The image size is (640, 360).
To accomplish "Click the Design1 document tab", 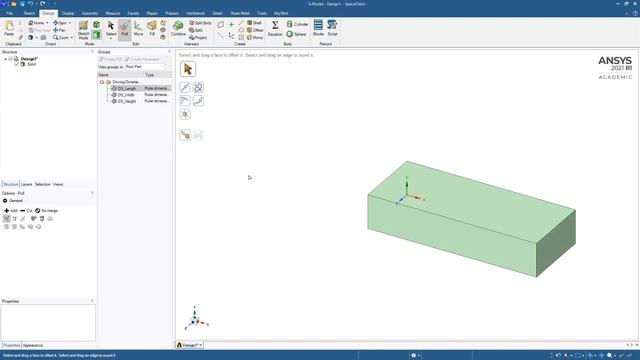I will (x=190, y=345).
